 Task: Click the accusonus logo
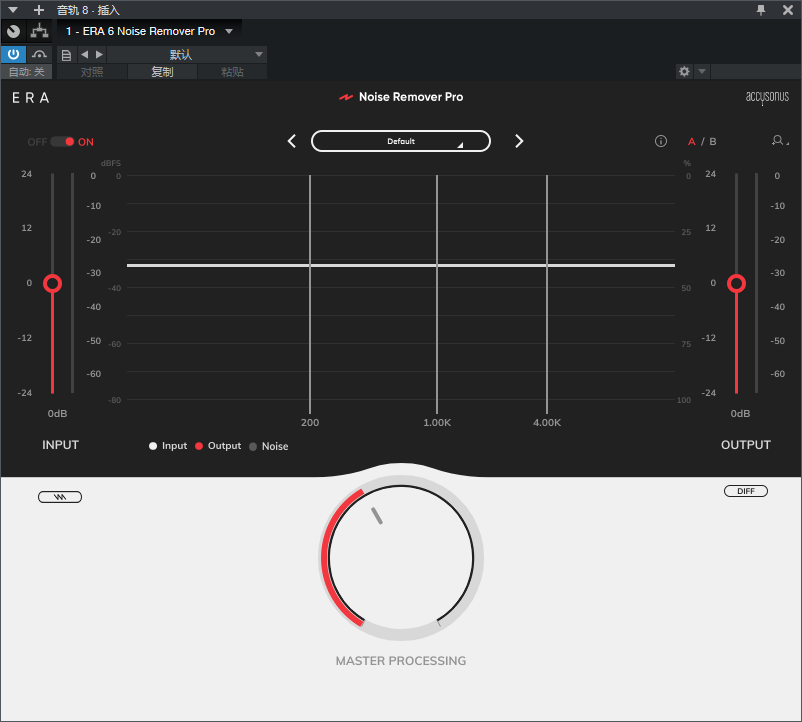pos(767,97)
